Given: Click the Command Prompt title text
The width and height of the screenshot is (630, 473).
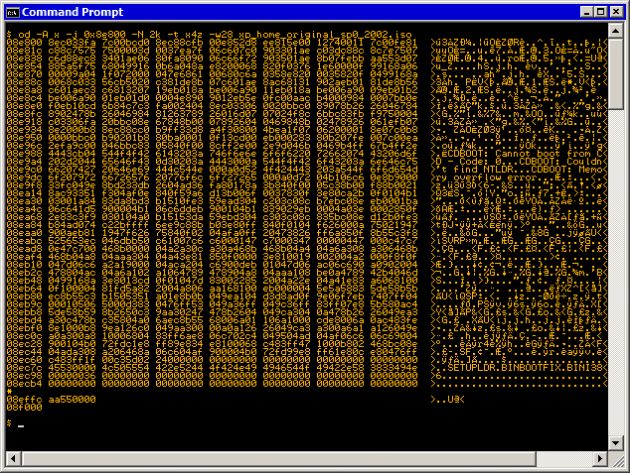Looking at the screenshot, I should 73,12.
